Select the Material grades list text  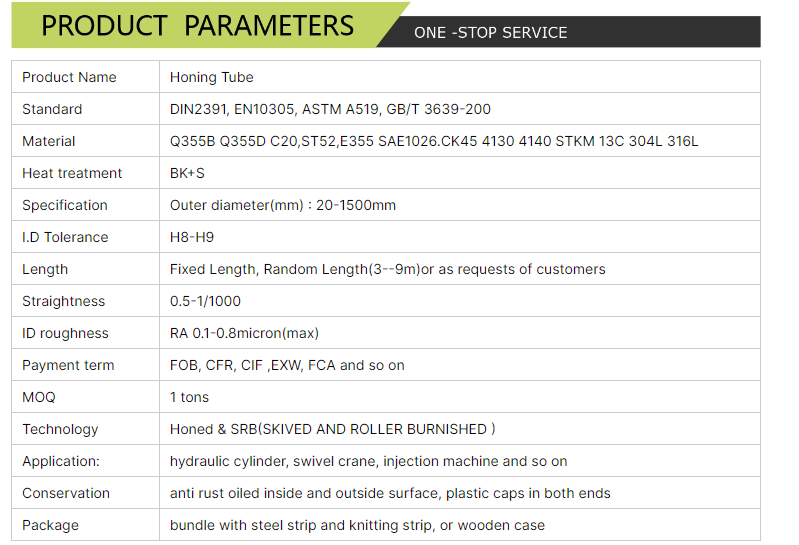[433, 141]
